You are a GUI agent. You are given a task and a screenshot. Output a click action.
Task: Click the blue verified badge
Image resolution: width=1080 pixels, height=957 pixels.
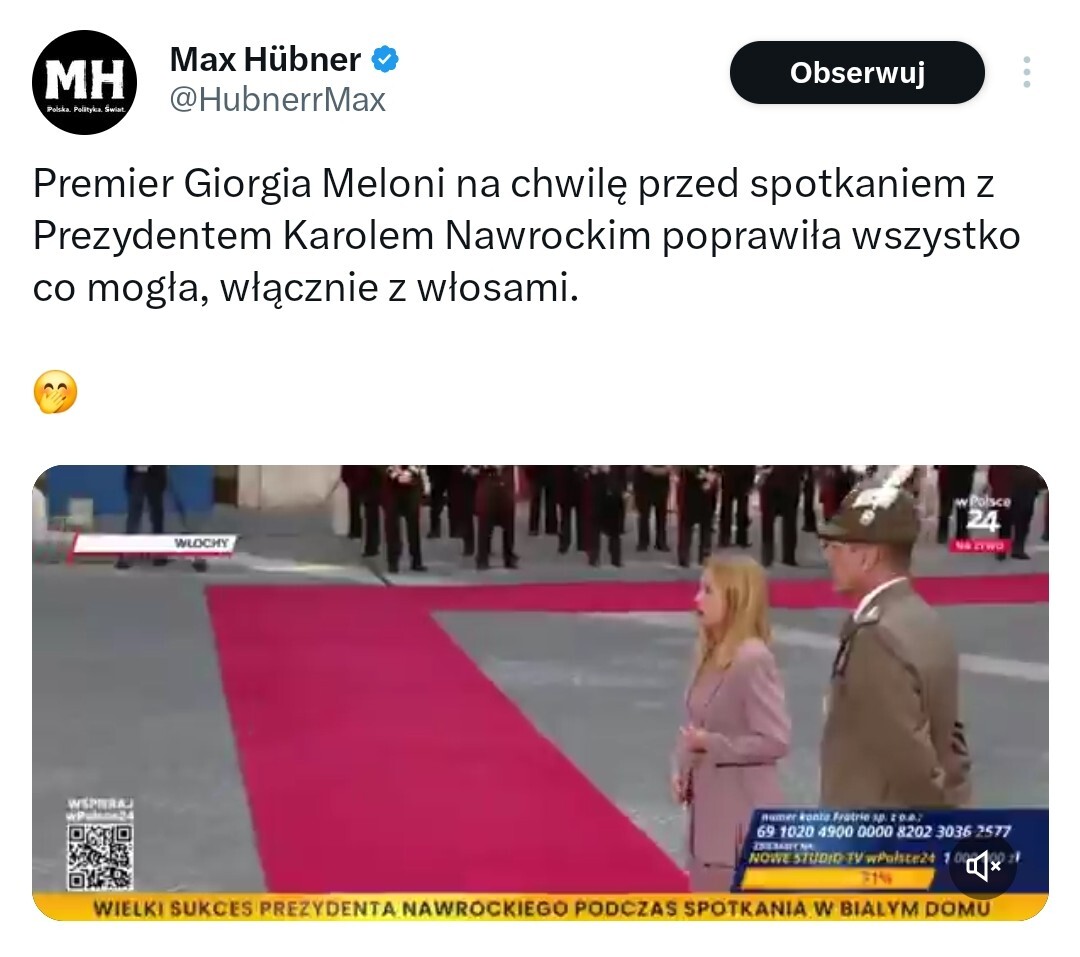pos(385,59)
